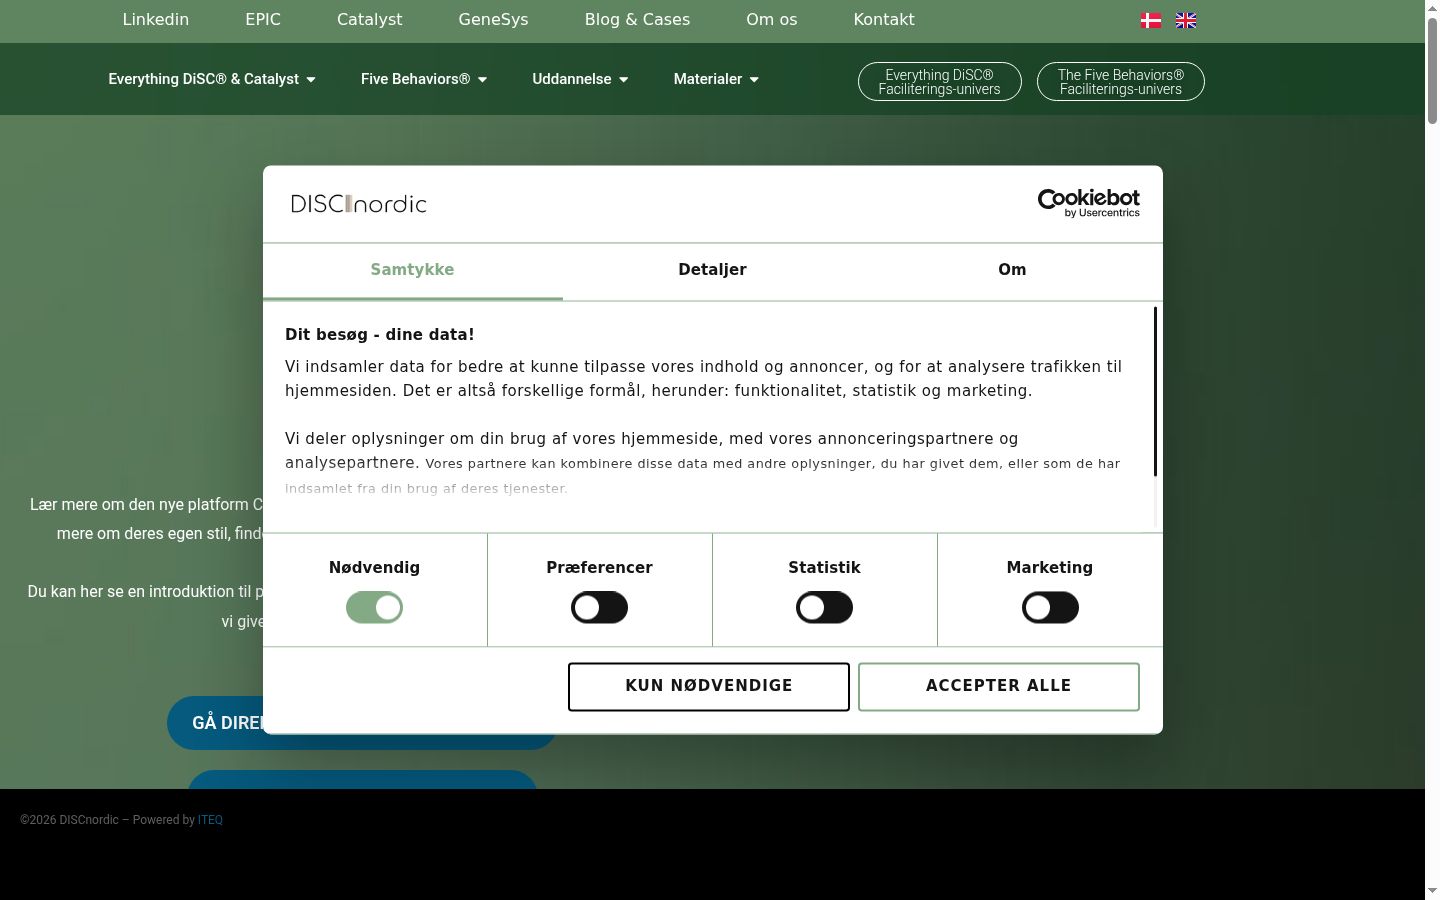Click the DISCnordic logo in dialog
The image size is (1440, 900).
point(358,204)
